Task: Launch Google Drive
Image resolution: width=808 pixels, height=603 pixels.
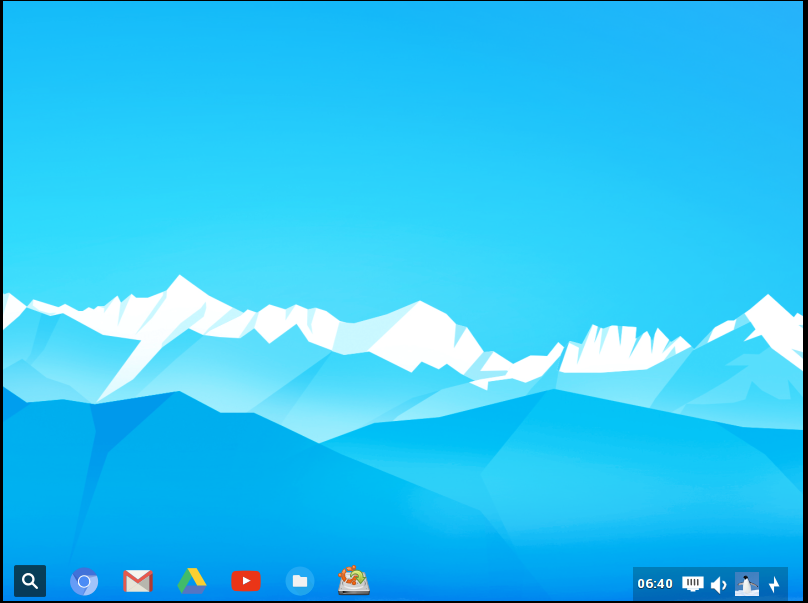Action: (192, 581)
